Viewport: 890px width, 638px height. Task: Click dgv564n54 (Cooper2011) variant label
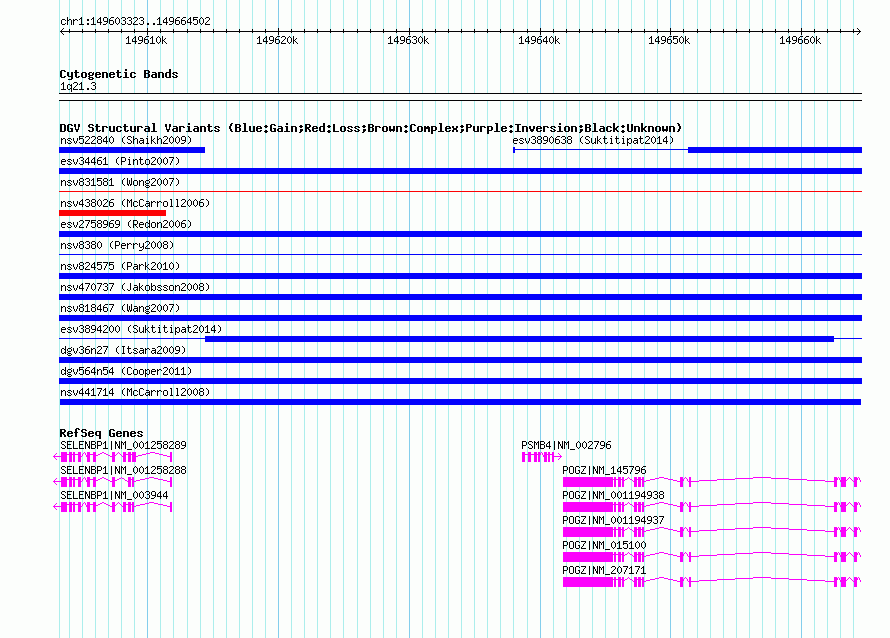point(126,371)
